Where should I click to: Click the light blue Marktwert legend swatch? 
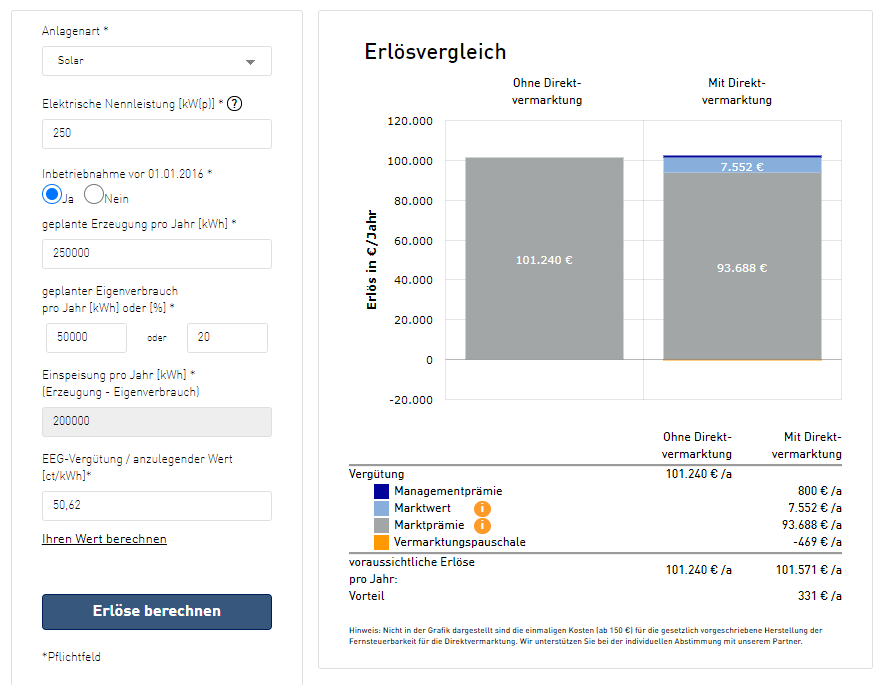click(381, 508)
